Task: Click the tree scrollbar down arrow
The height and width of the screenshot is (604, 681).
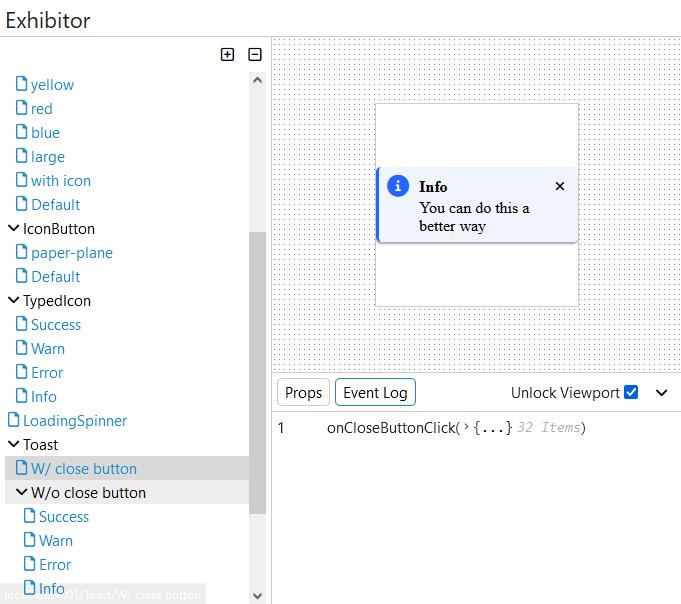Action: pyautogui.click(x=257, y=596)
